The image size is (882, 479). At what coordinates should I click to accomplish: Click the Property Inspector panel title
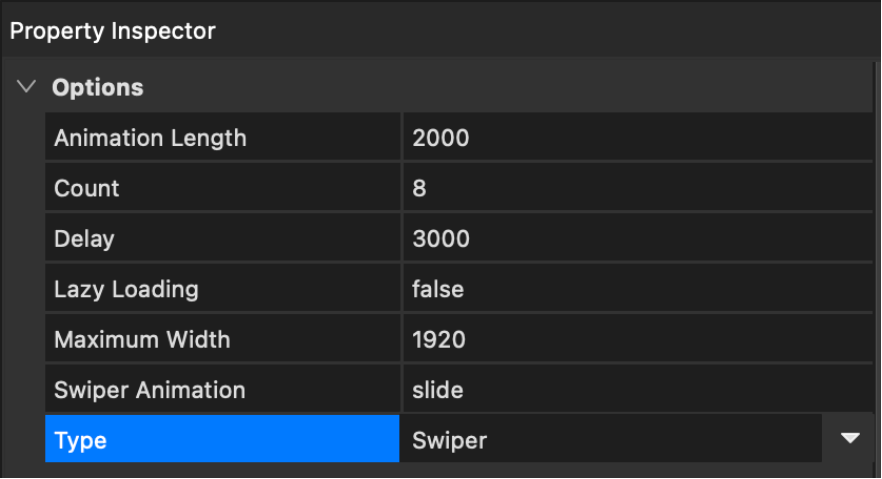coord(112,31)
